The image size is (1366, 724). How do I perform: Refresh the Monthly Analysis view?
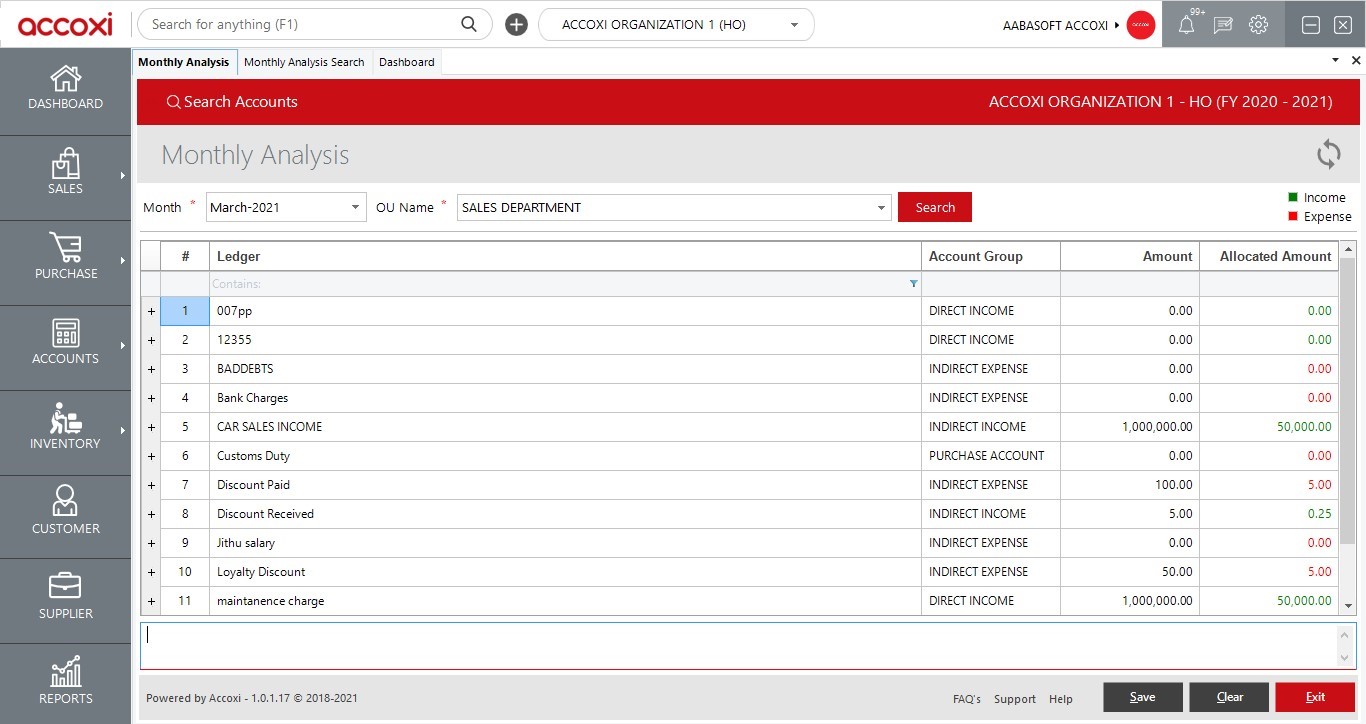tap(1328, 154)
